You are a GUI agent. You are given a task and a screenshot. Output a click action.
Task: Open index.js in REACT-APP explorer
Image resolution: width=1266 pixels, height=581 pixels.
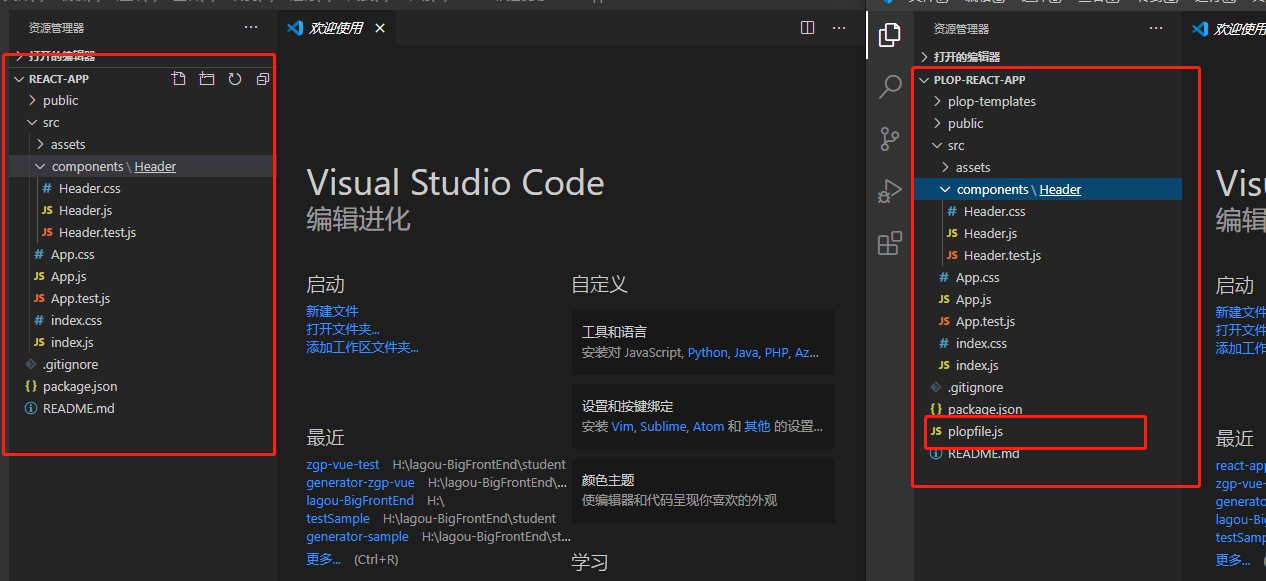pos(72,342)
